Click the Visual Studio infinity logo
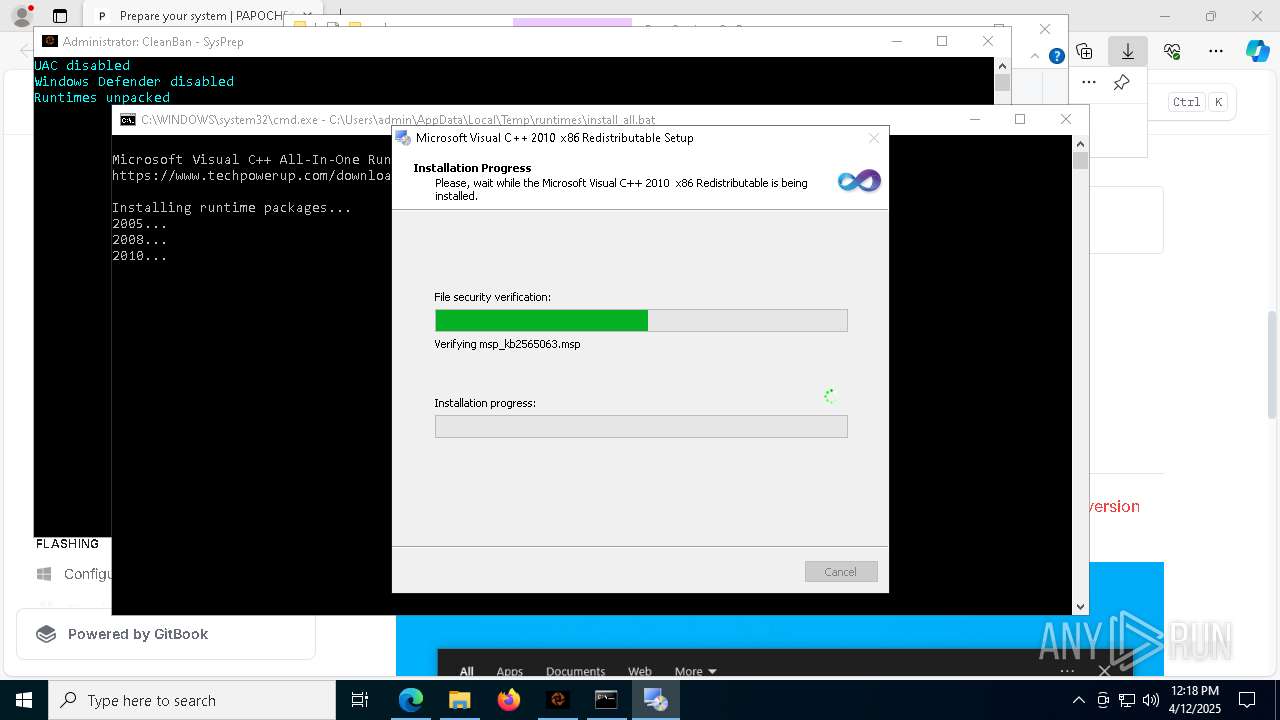The height and width of the screenshot is (720, 1280). click(x=859, y=181)
